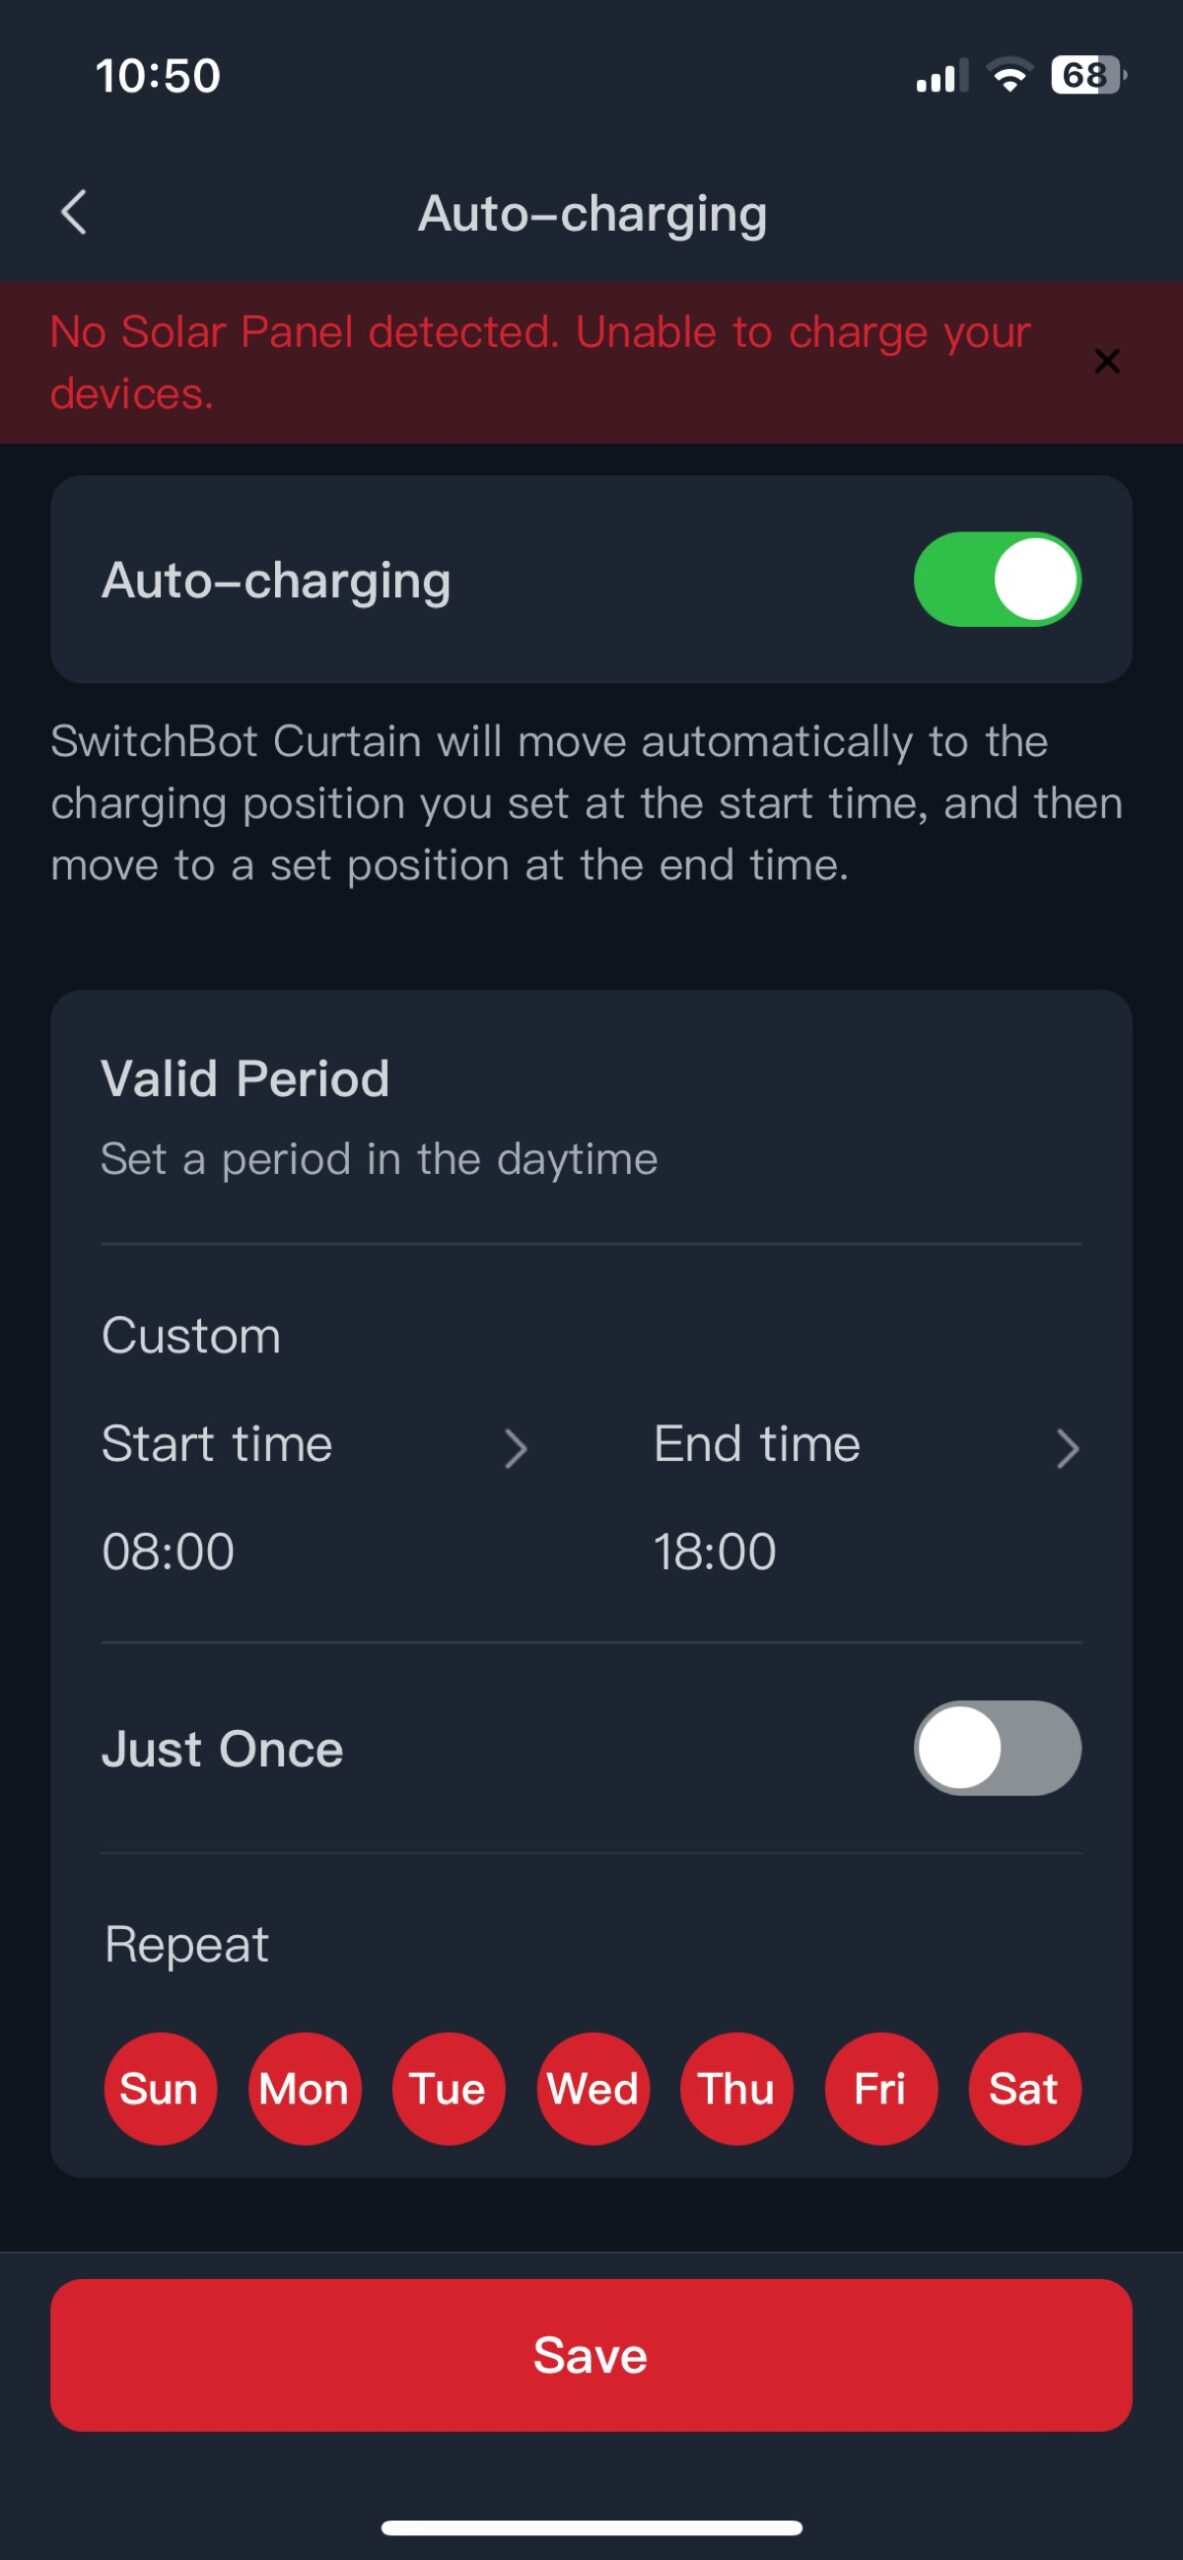
Task: Open the End time chevron
Action: [1067, 1448]
